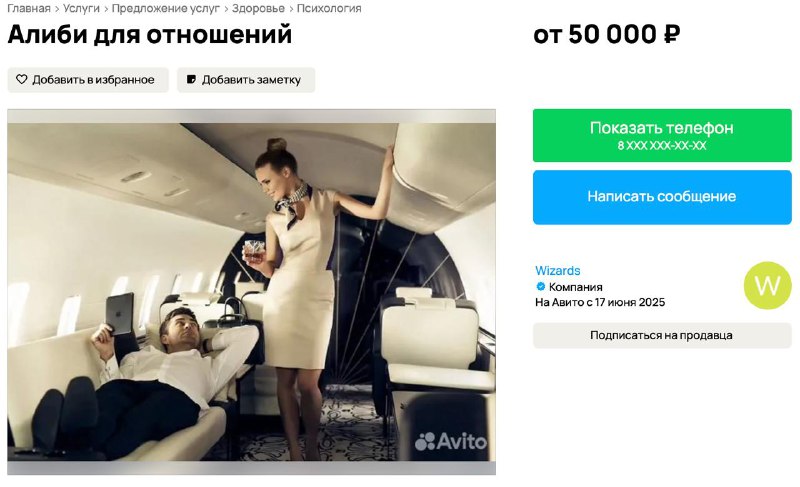The image size is (800, 487).
Task: Click the listing title Алиби для отношений
Action: 150,35
